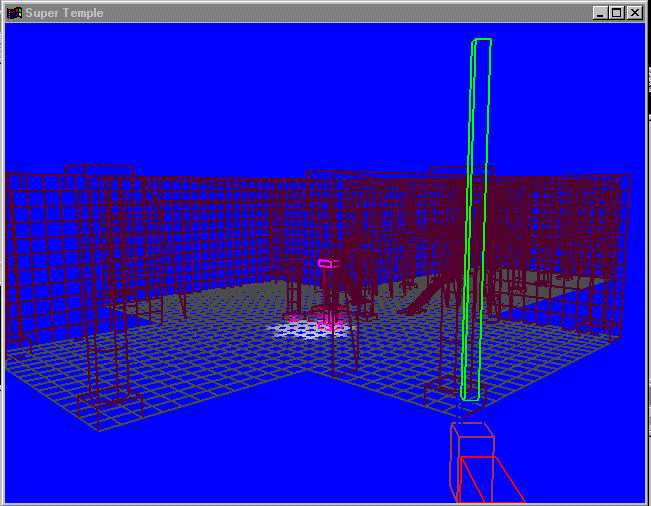Select the magenta figure on the floor
Viewport: 651px width, 506px height.
[x=329, y=320]
